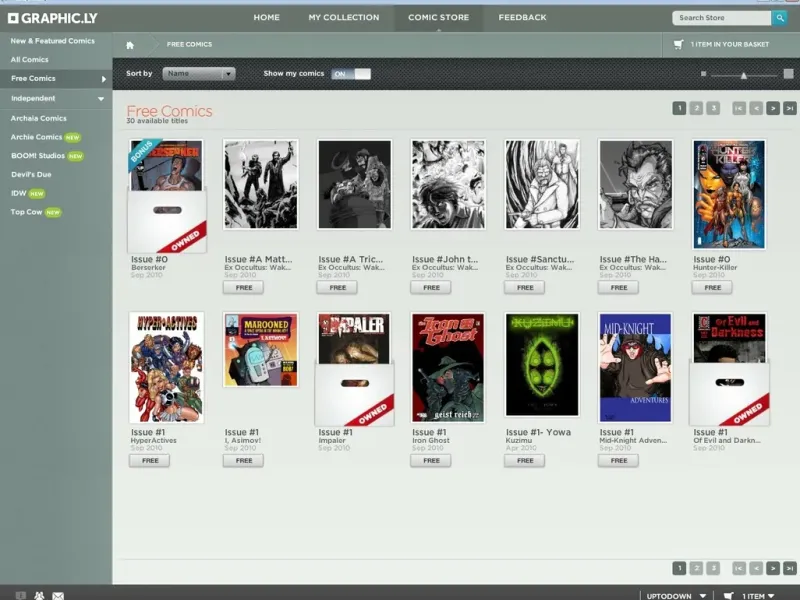Go to page 2 in top pager
Image resolution: width=800 pixels, height=600 pixels.
point(696,108)
